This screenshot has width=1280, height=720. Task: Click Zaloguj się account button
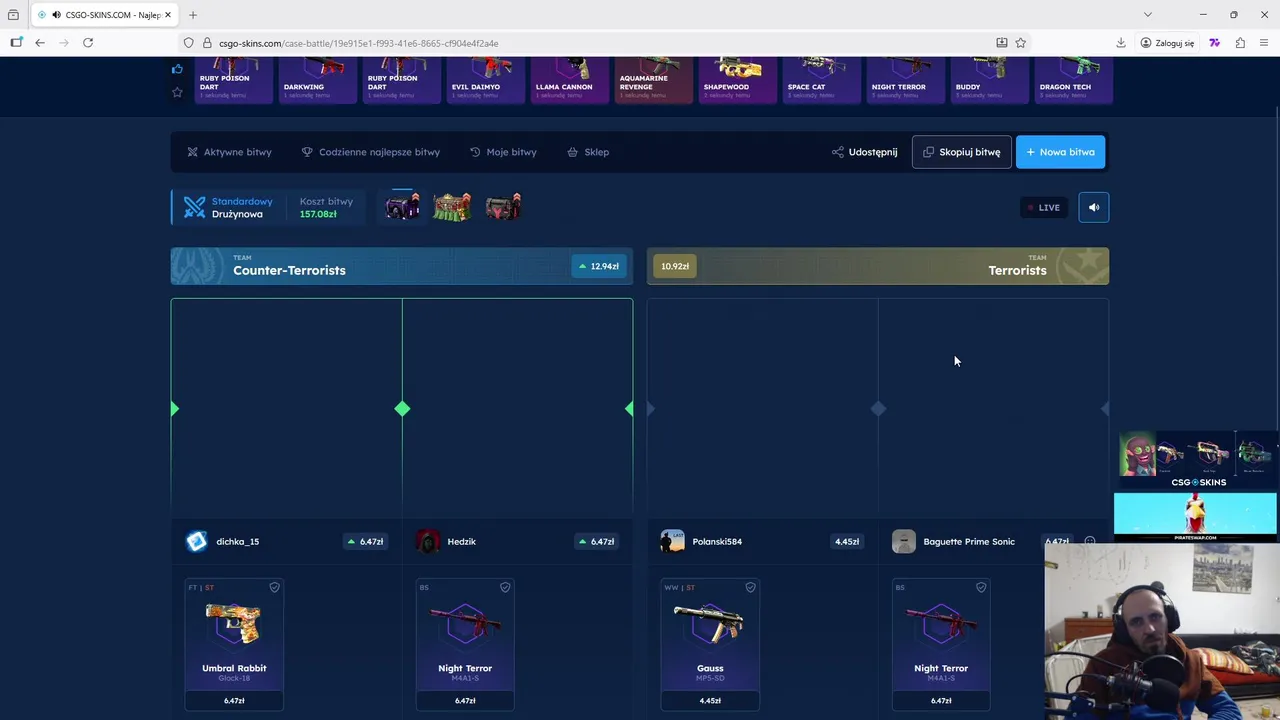coord(1168,43)
